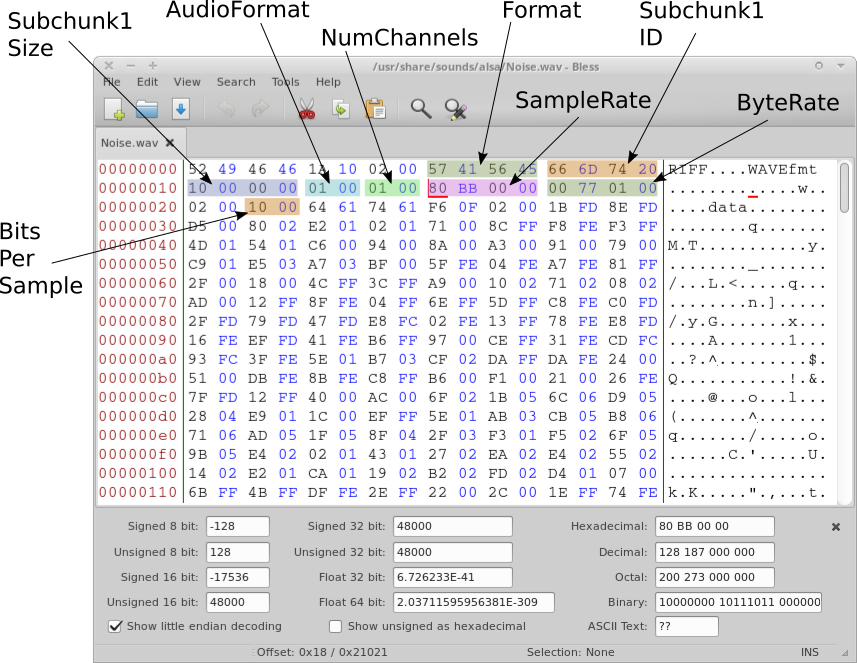Create a new document with the New icon
857x663 pixels.
pyautogui.click(x=112, y=110)
